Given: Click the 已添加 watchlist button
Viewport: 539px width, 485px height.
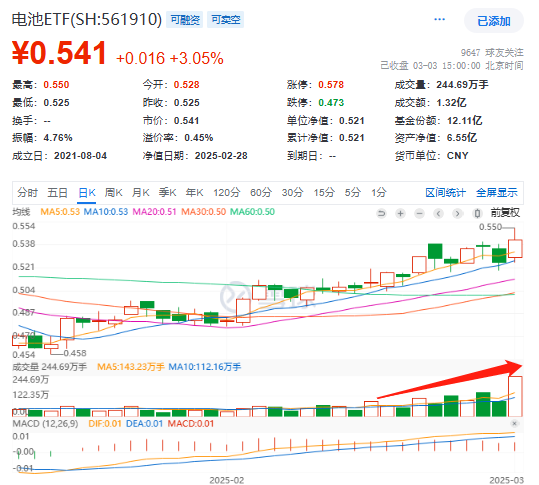Looking at the screenshot, I should click(494, 21).
